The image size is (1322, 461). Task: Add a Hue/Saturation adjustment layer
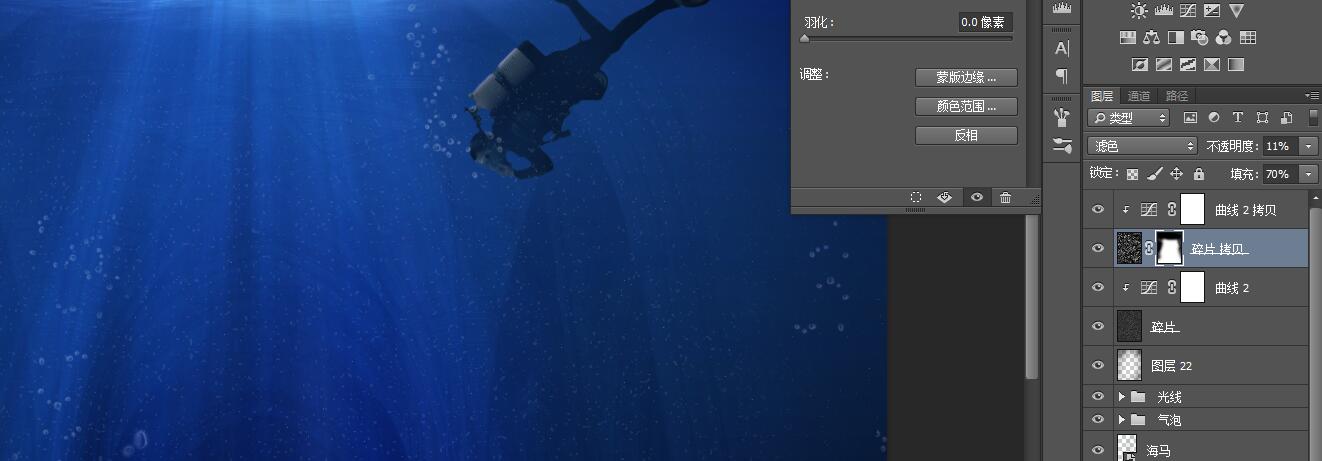point(1127,38)
